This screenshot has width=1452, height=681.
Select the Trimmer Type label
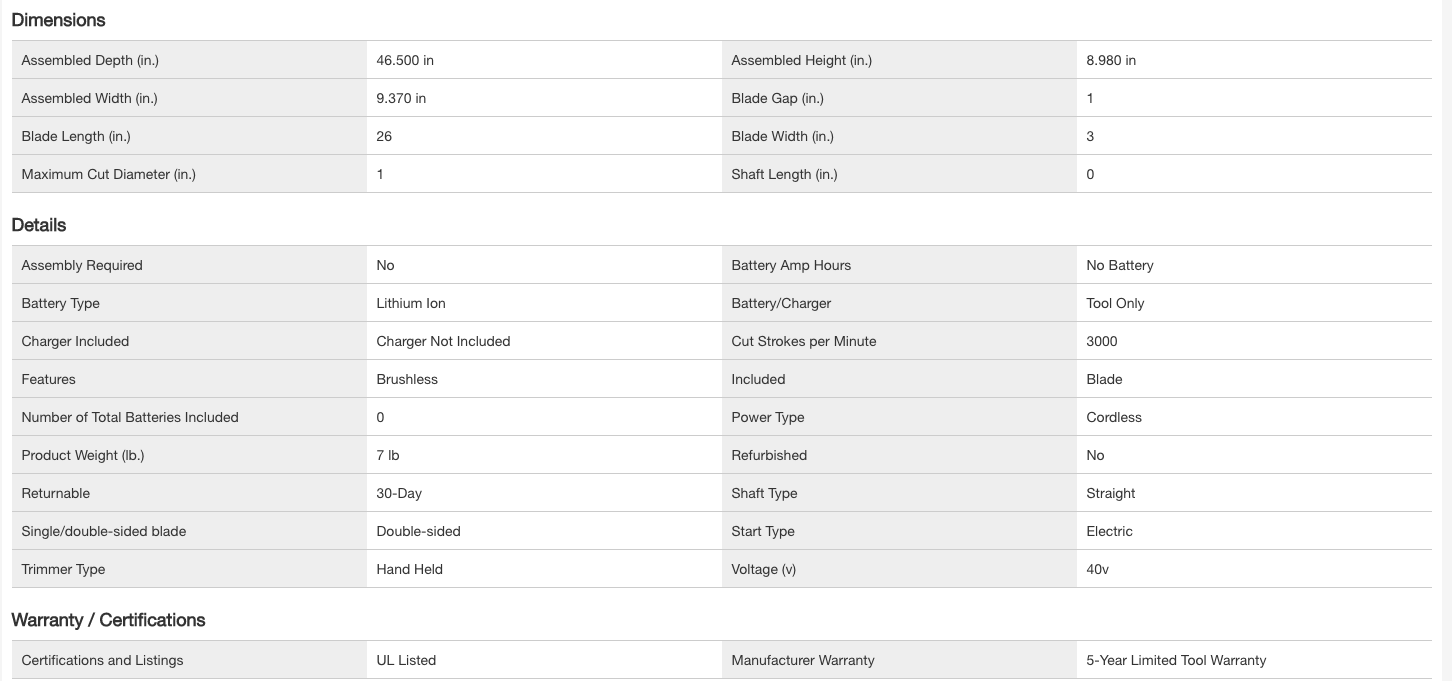63,569
